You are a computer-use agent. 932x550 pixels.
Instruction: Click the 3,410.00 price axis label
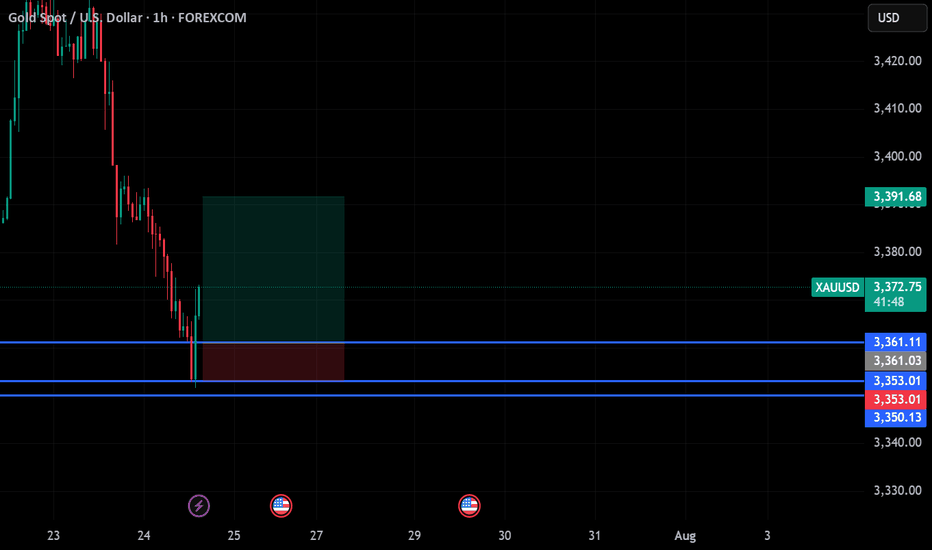pos(898,108)
